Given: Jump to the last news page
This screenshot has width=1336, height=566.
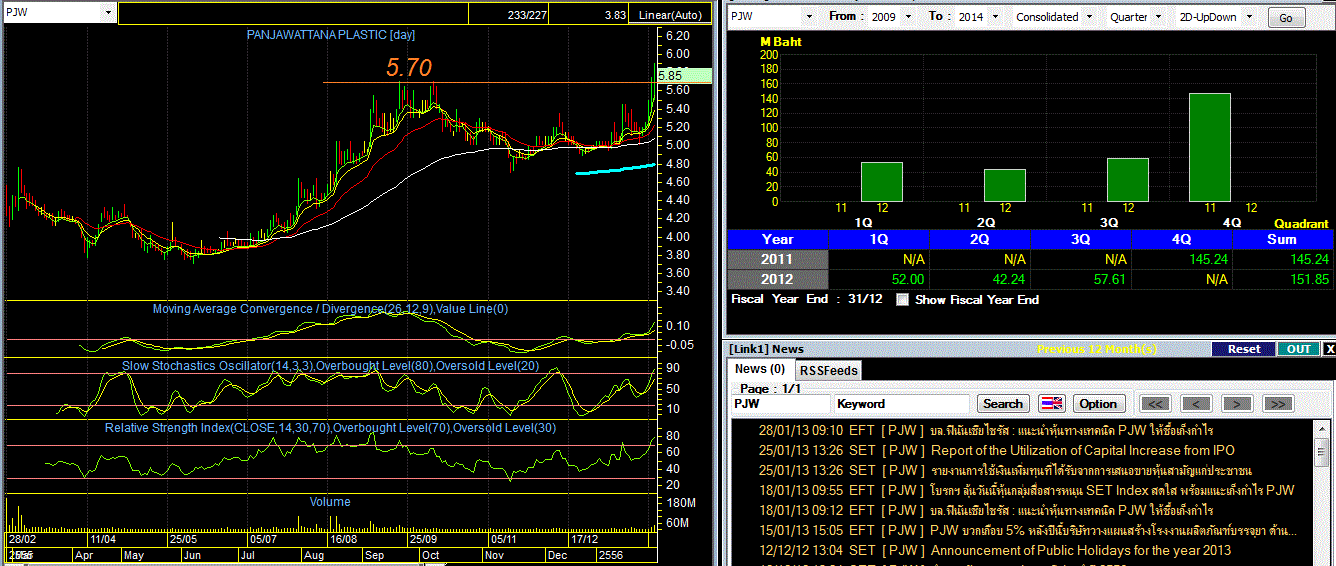Looking at the screenshot, I should tap(1278, 404).
